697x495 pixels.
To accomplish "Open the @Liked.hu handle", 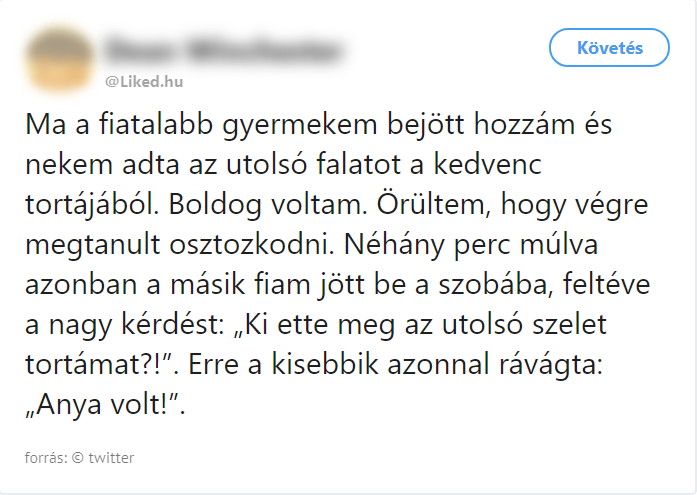I will pos(144,82).
